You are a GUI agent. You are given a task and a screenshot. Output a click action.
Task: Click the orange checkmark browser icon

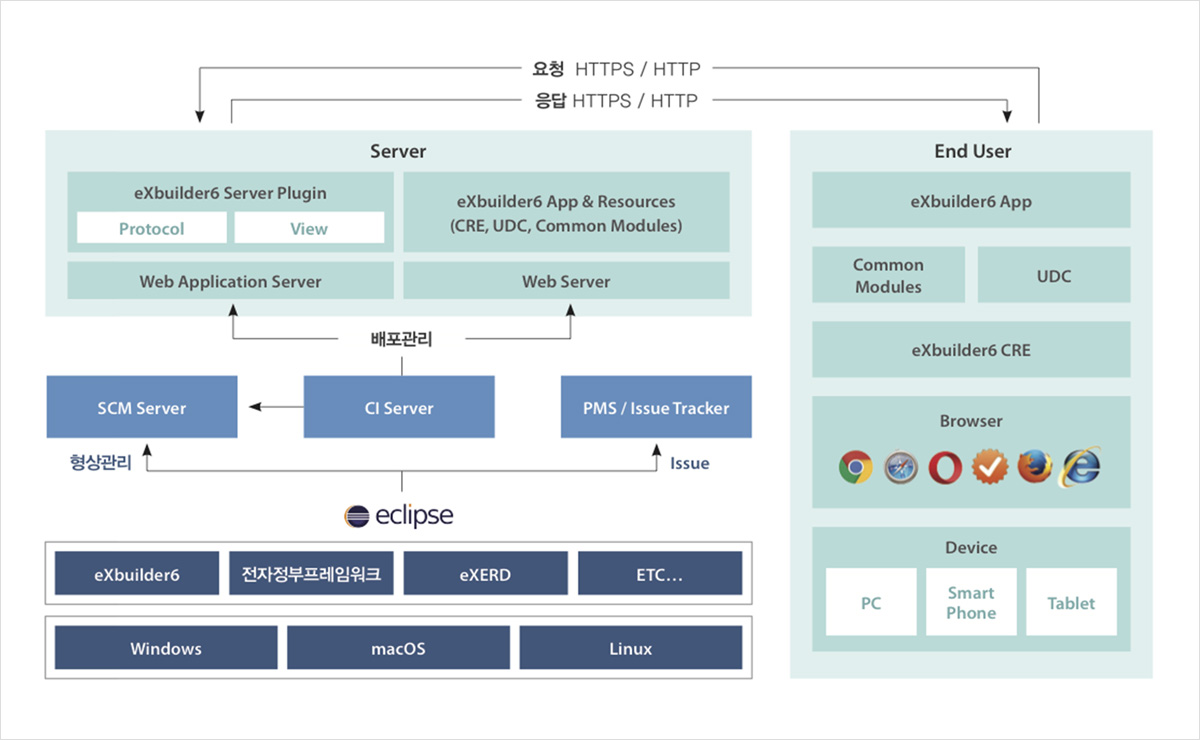[990, 467]
